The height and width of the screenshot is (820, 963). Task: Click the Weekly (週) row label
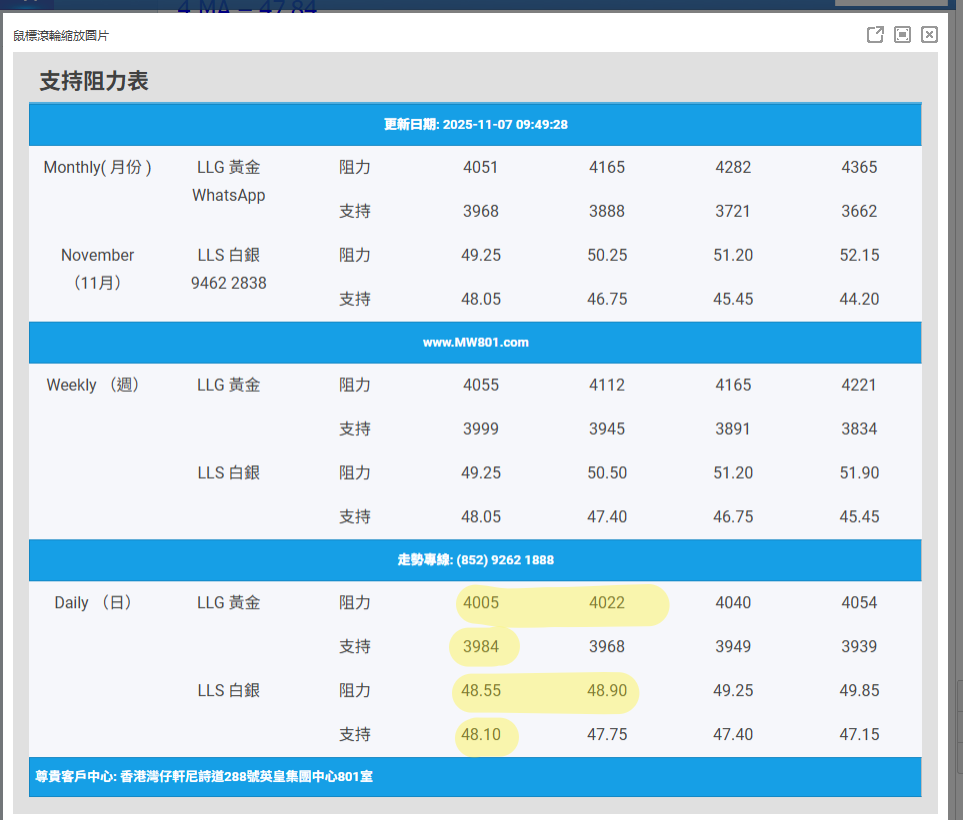(93, 385)
